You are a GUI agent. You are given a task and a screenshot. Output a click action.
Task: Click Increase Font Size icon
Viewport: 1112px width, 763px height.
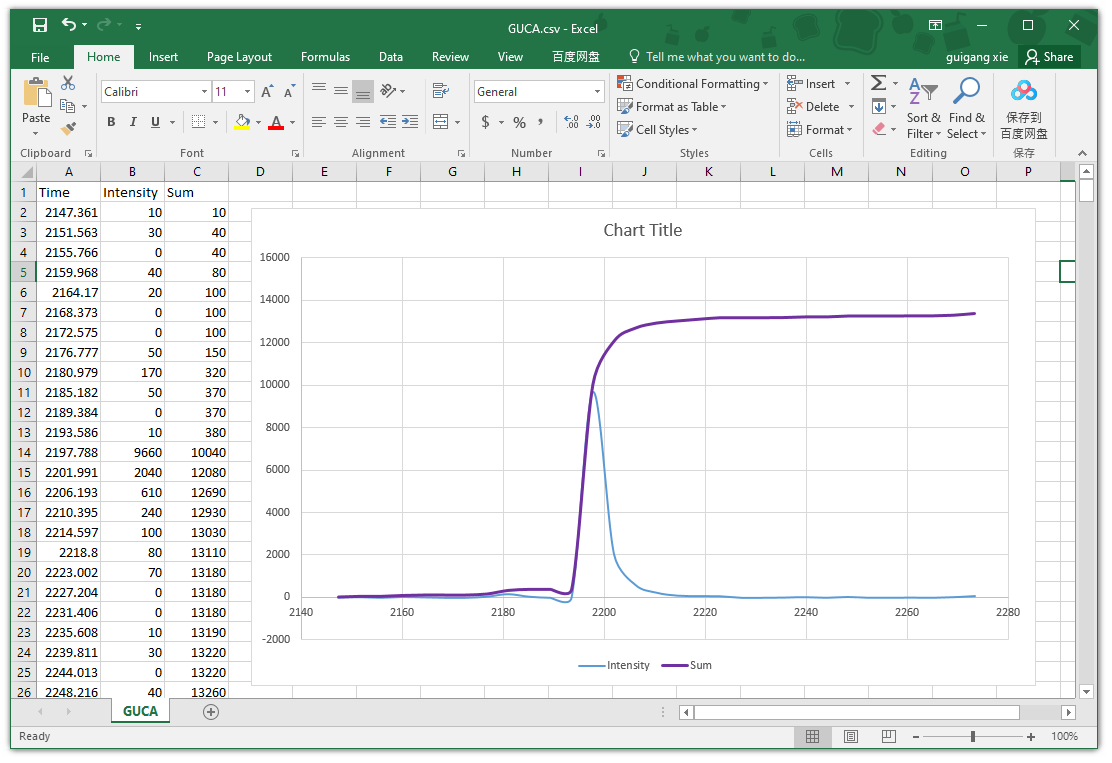(267, 92)
